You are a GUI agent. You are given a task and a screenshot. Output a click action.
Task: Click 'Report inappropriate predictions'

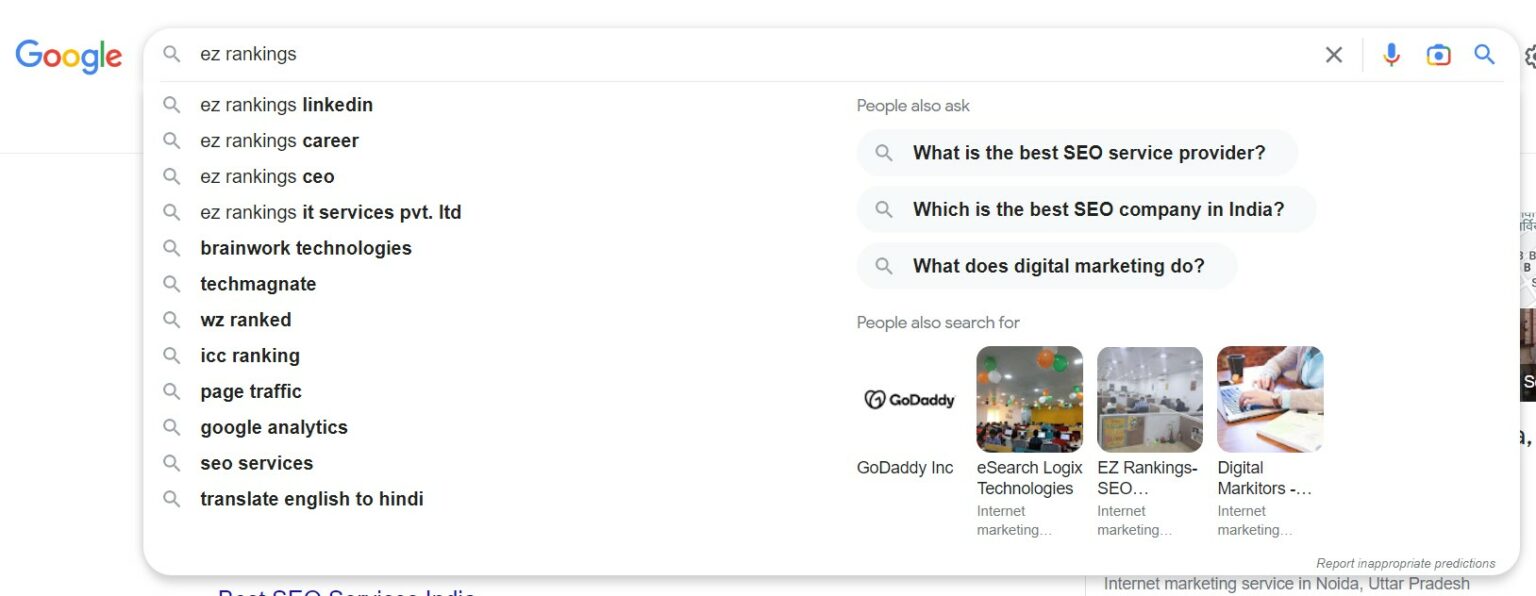click(x=1404, y=563)
